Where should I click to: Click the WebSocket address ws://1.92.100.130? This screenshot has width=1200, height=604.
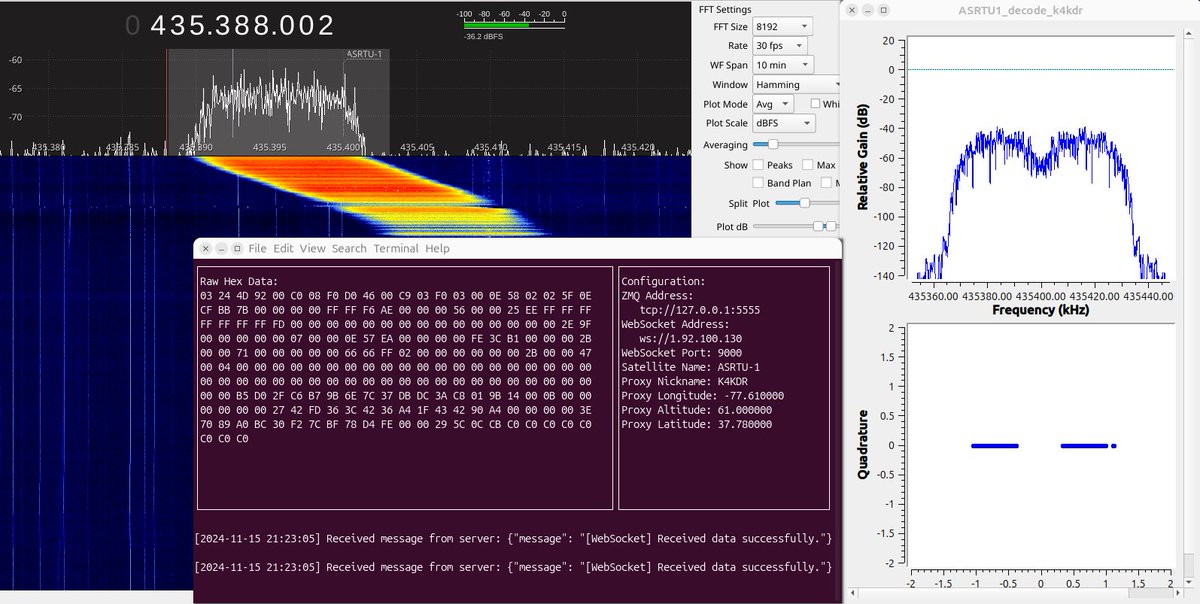coord(691,339)
